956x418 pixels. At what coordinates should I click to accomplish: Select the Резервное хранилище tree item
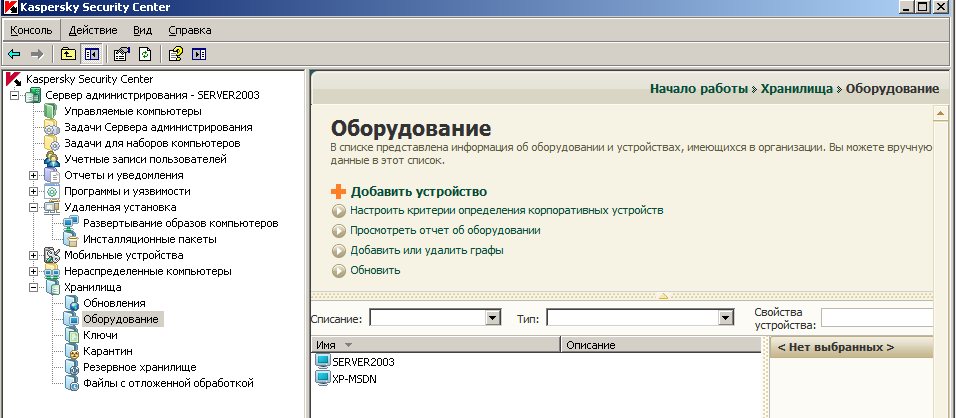[140, 367]
